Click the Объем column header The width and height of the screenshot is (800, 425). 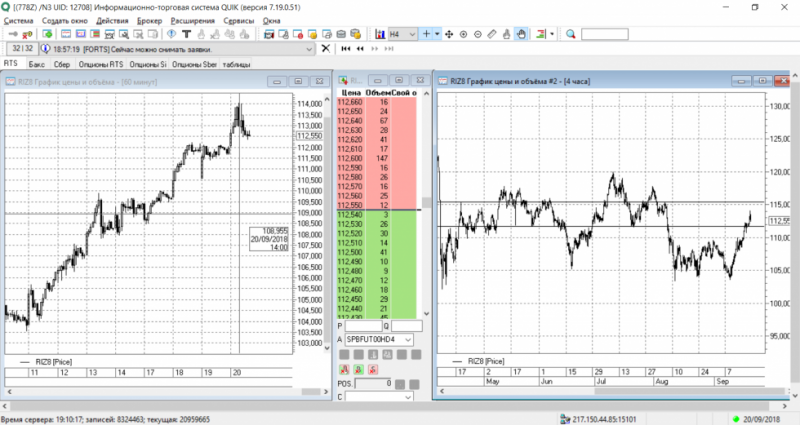(378, 93)
